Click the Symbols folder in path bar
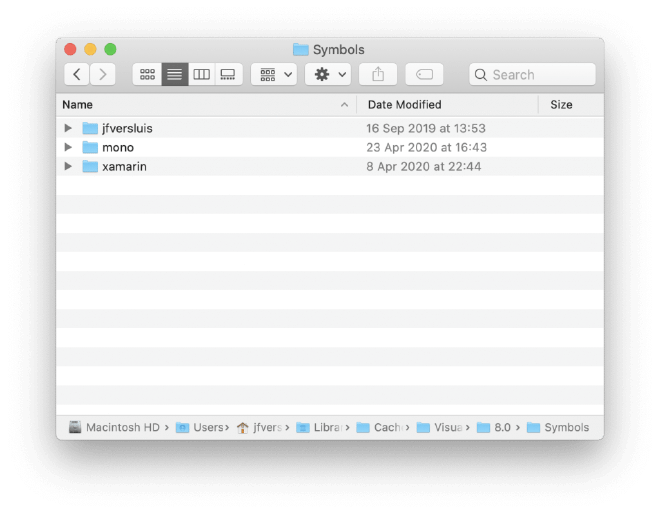660x514 pixels. (558, 427)
